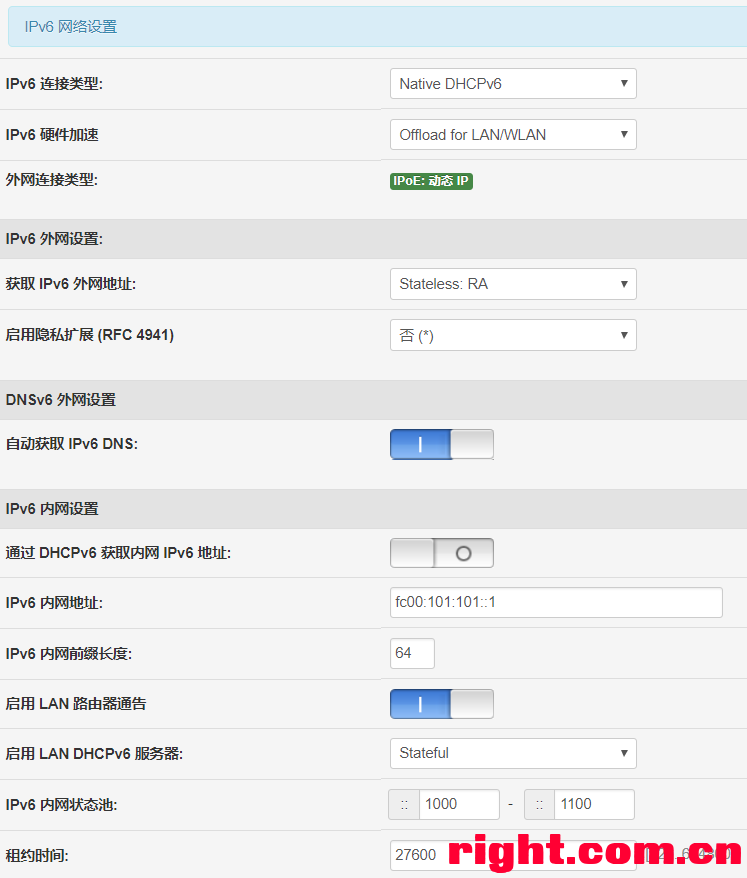Open IPv6 硬件加速 dropdown Offload for LAN/WLAN
This screenshot has width=747, height=878.
513,134
